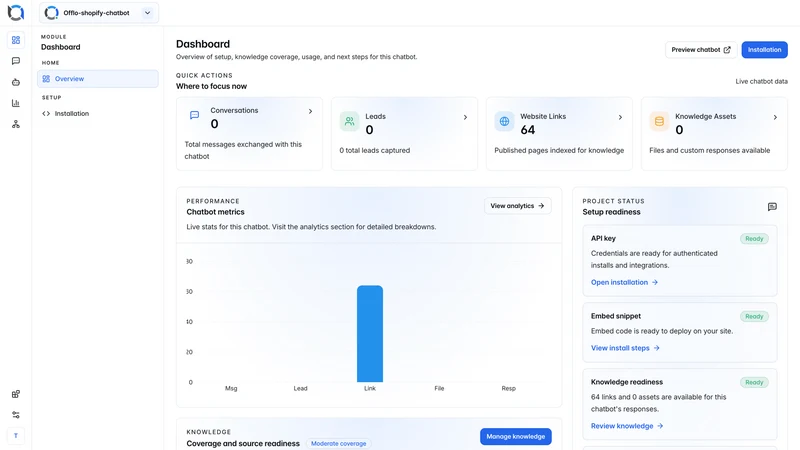
Task: Open the dashboard grid icon in the sidebar
Action: click(x=16, y=40)
